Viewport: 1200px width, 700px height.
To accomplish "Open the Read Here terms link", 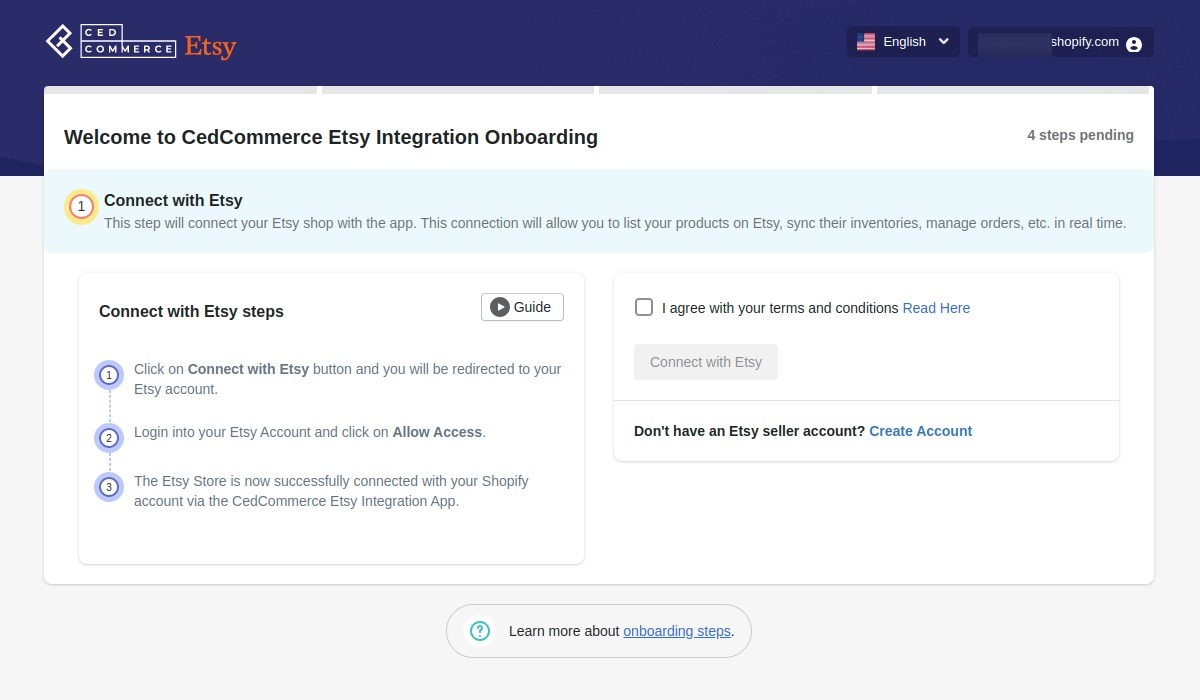I will point(936,308).
